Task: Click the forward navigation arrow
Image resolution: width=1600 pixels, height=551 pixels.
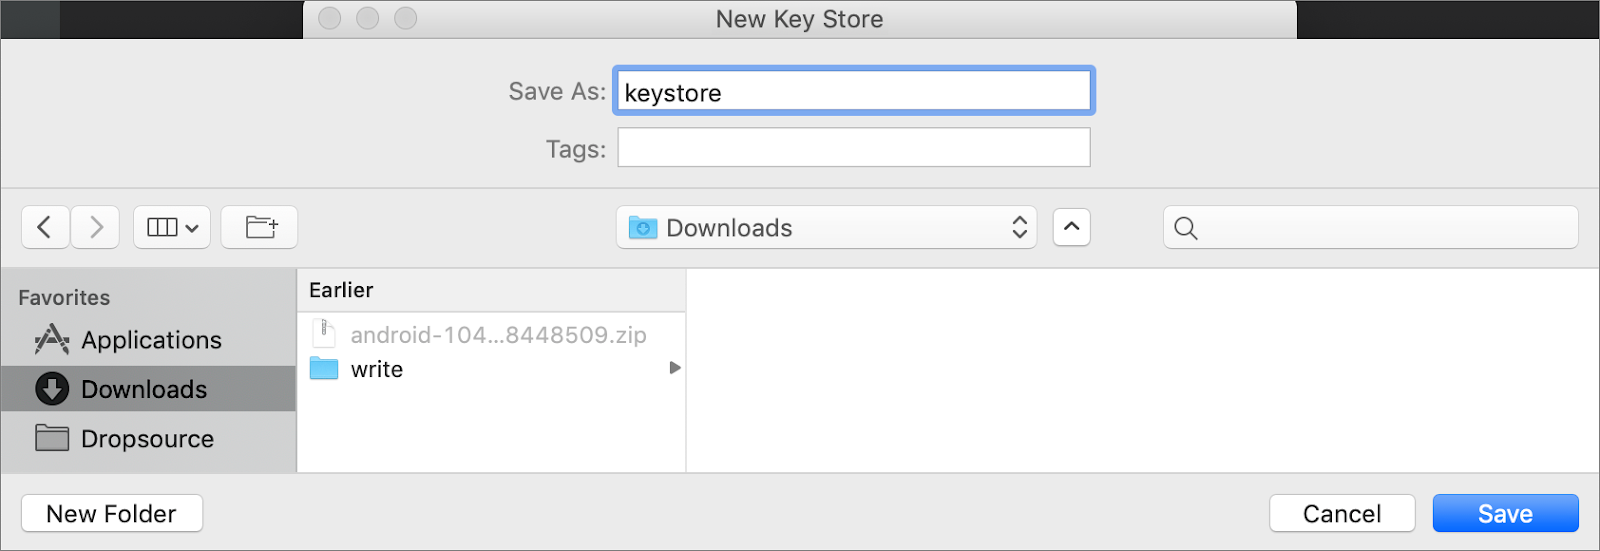Action: [96, 227]
